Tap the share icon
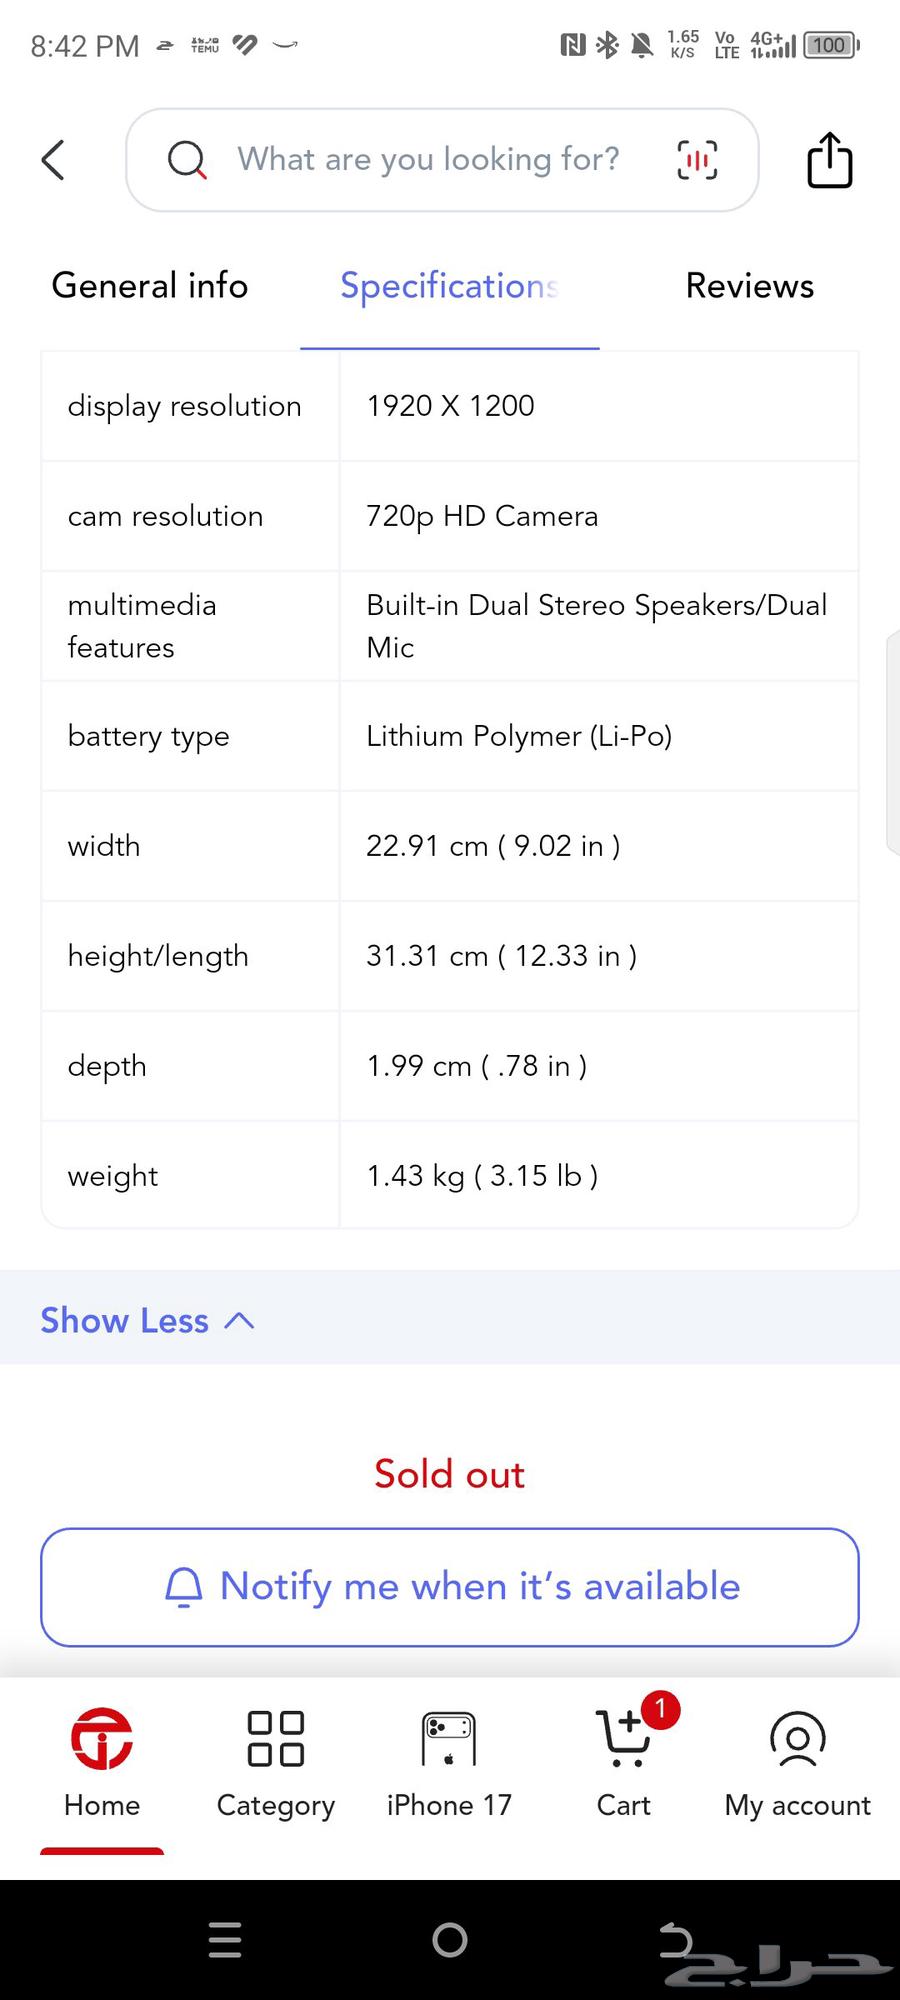 tap(829, 160)
